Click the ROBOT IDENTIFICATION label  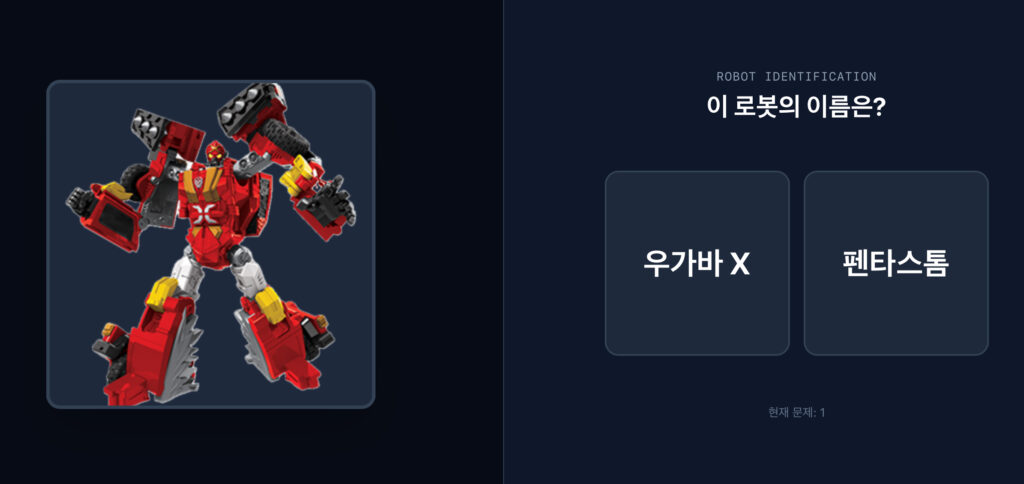pyautogui.click(x=796, y=77)
